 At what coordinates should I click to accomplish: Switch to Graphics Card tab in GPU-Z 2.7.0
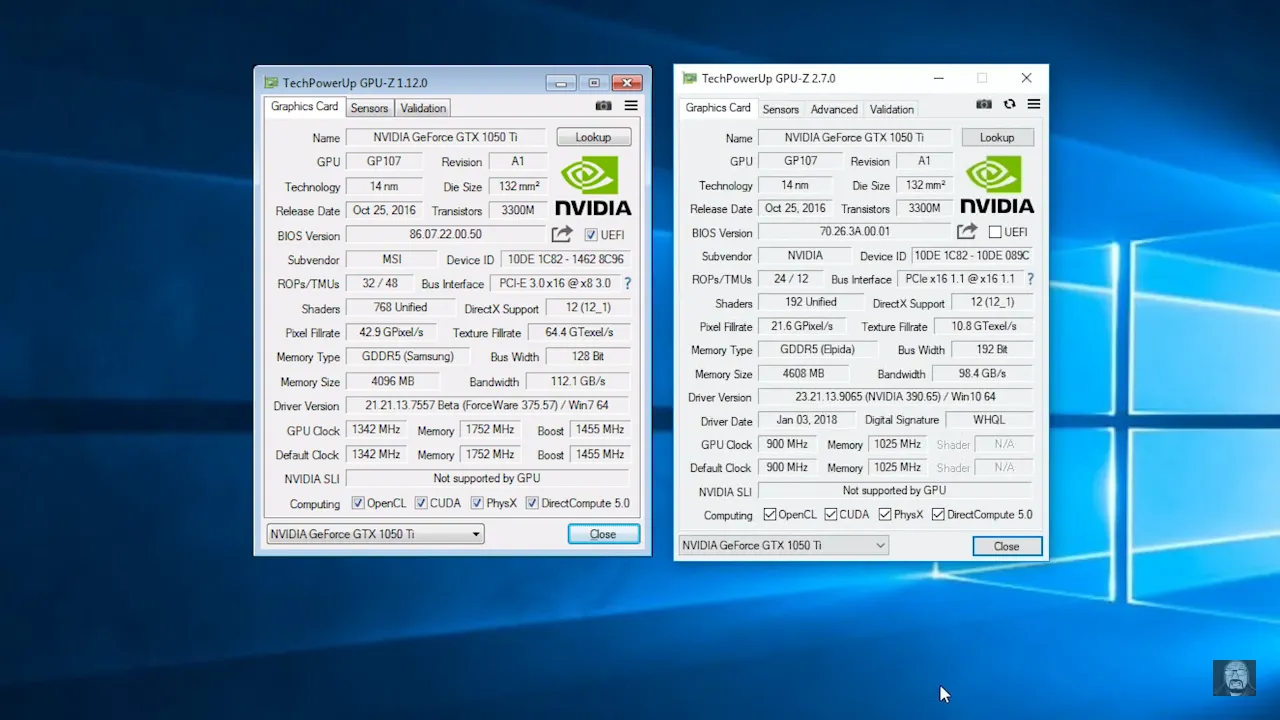pos(718,108)
